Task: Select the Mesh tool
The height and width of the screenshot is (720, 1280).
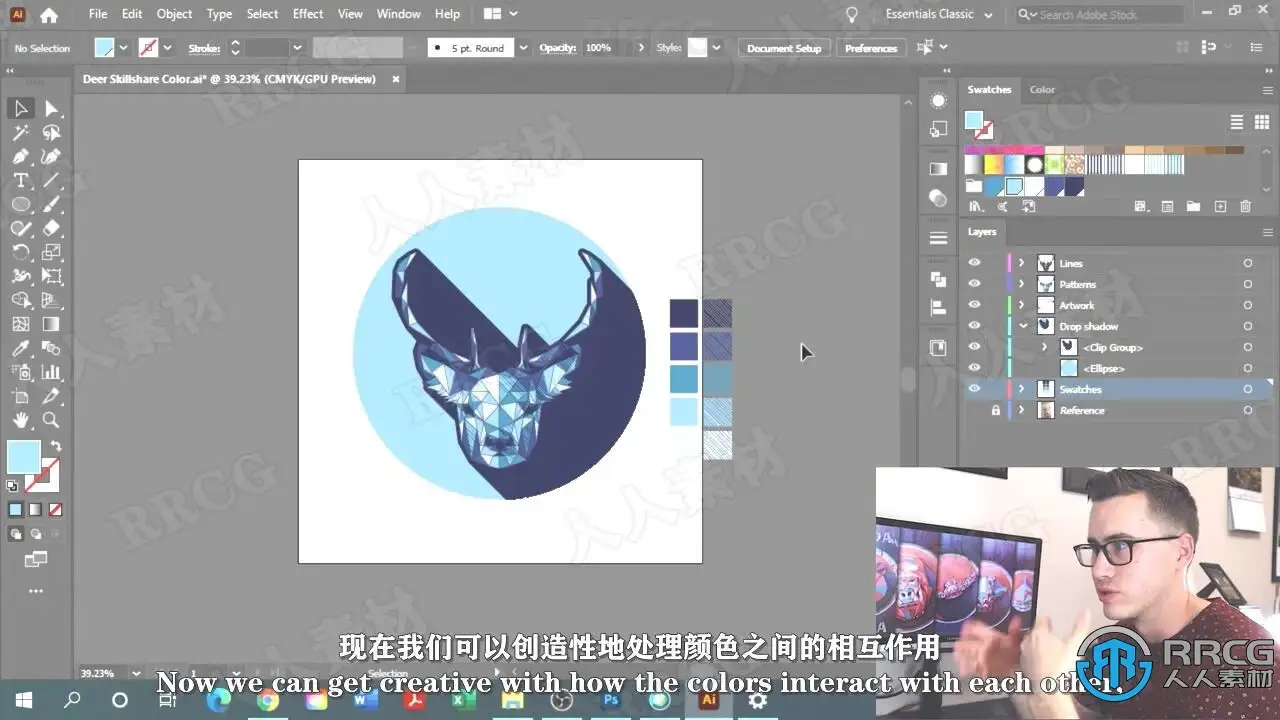Action: (x=20, y=325)
